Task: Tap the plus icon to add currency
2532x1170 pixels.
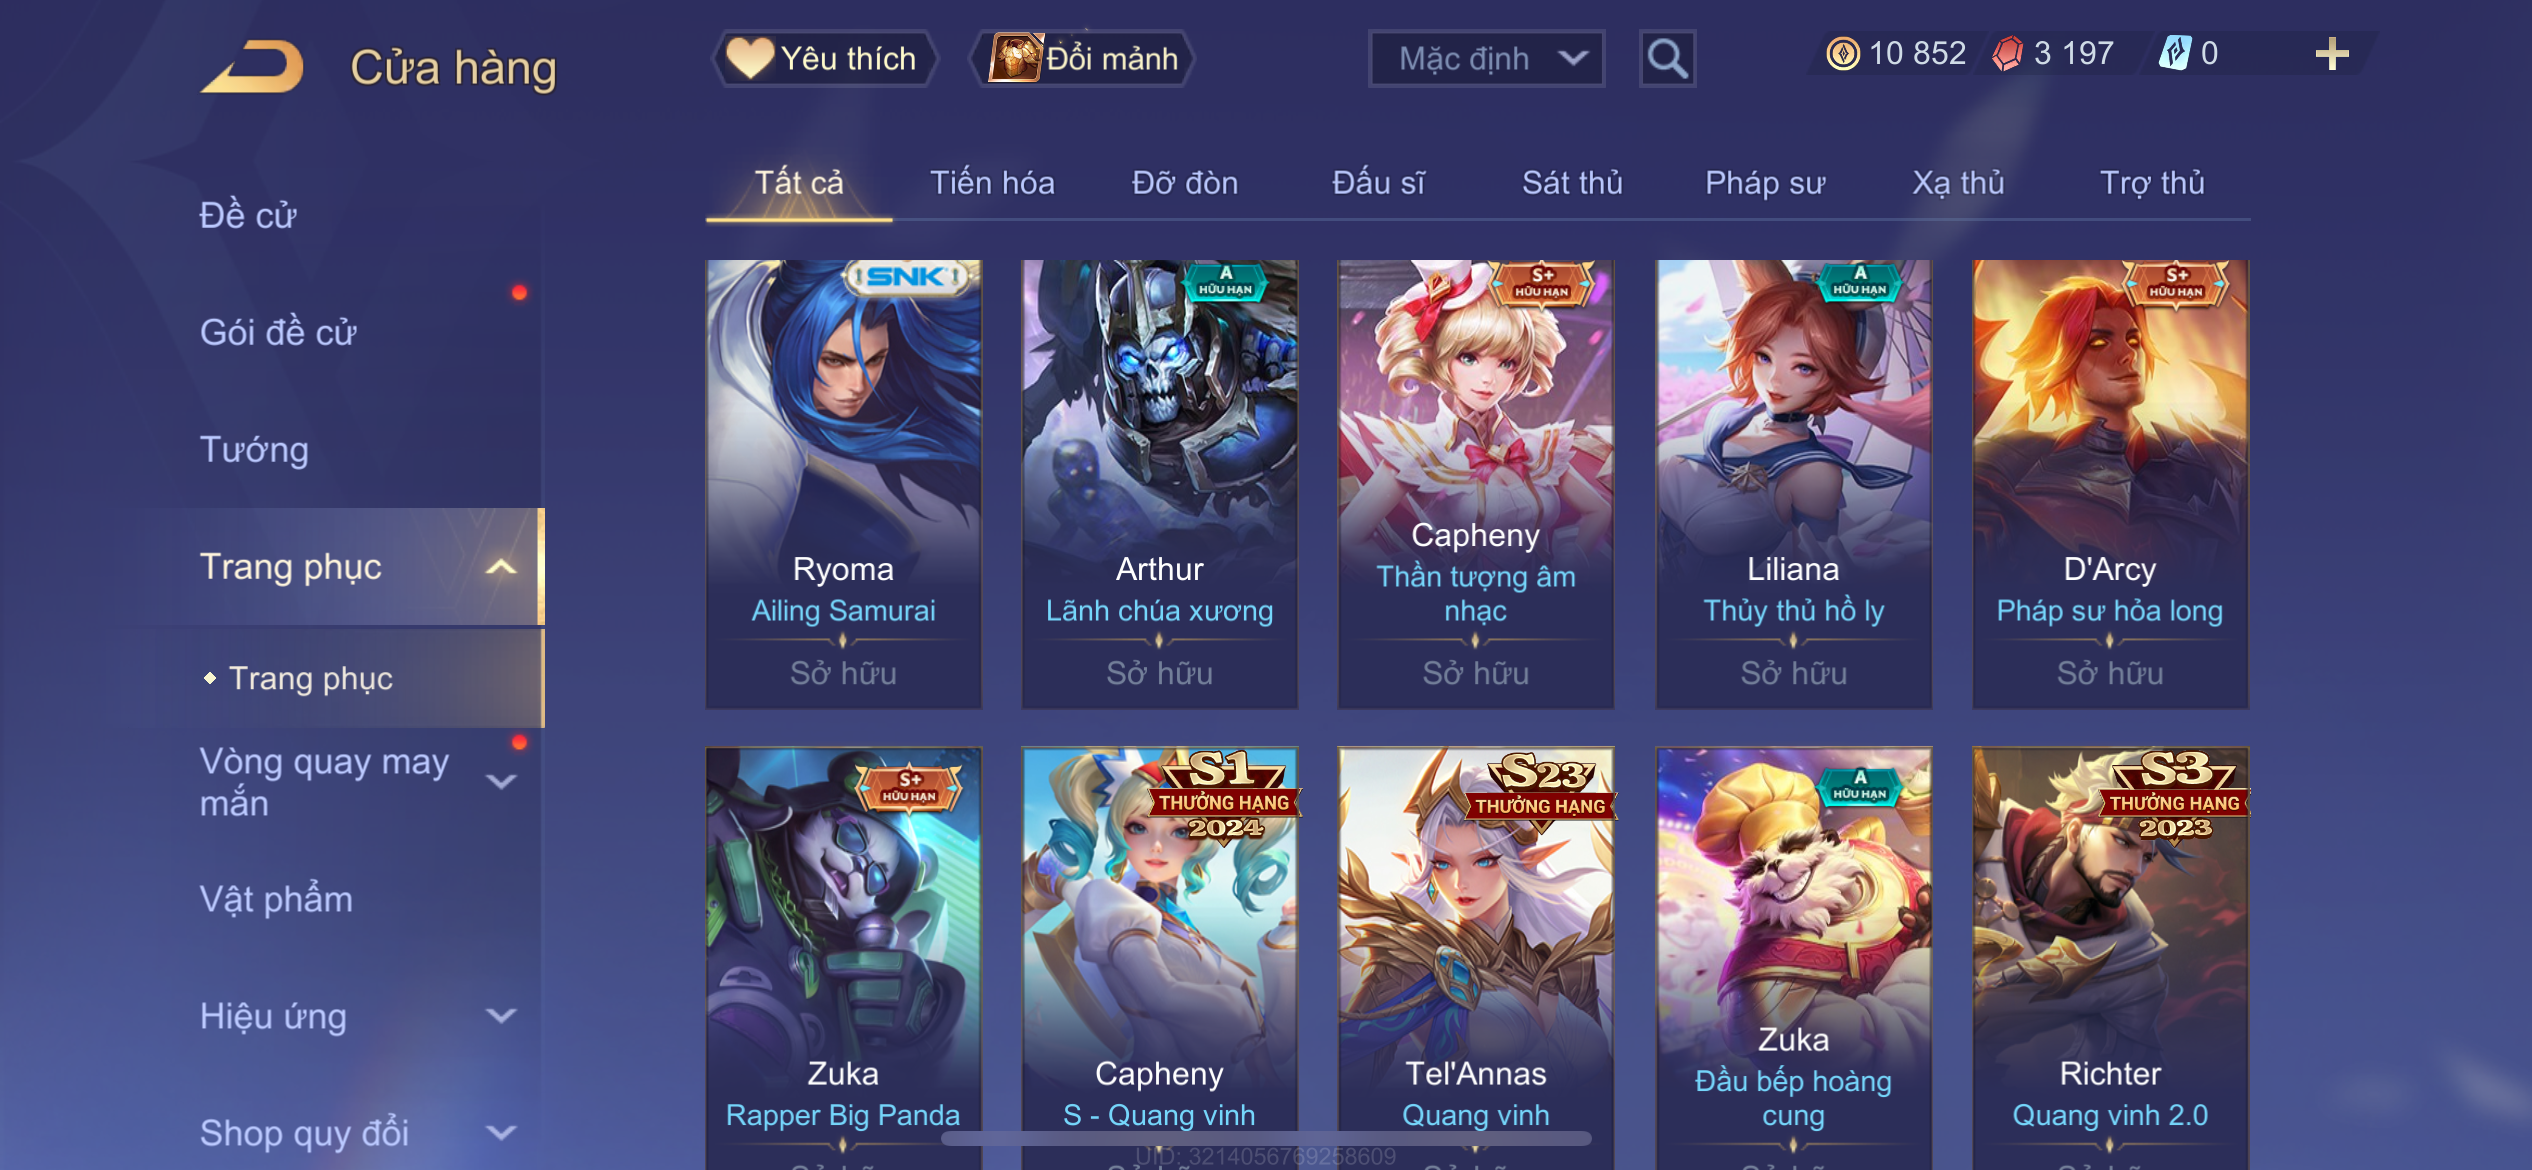Action: (x=2331, y=54)
